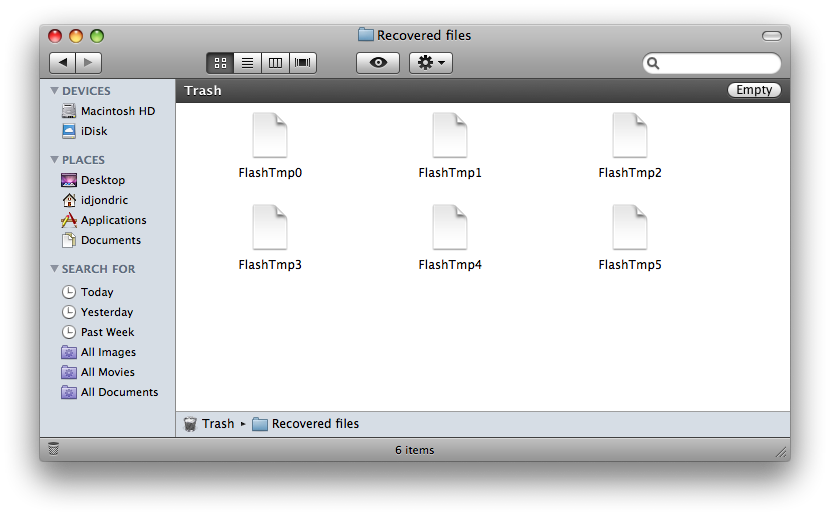830x516 pixels.
Task: Toggle toolbar with the pill button
Action: 771,35
